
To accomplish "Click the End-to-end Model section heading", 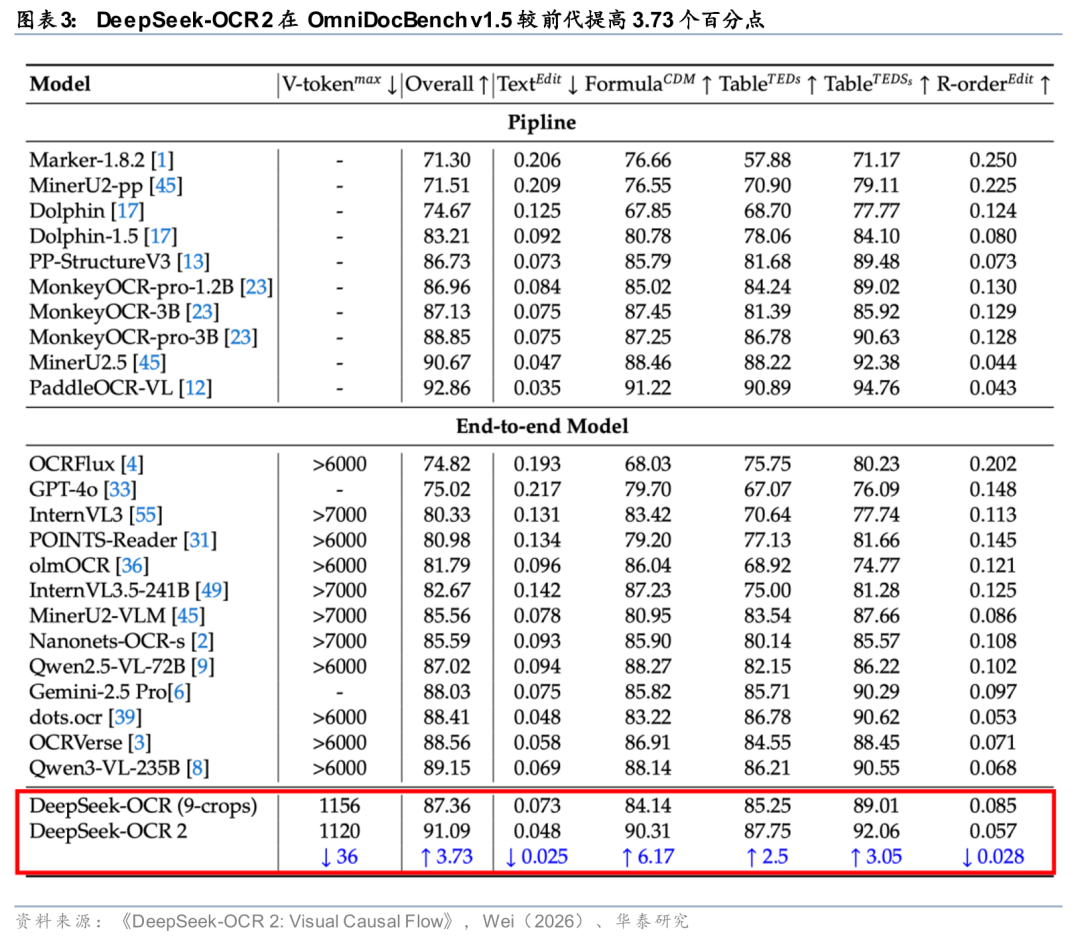I will [x=541, y=426].
